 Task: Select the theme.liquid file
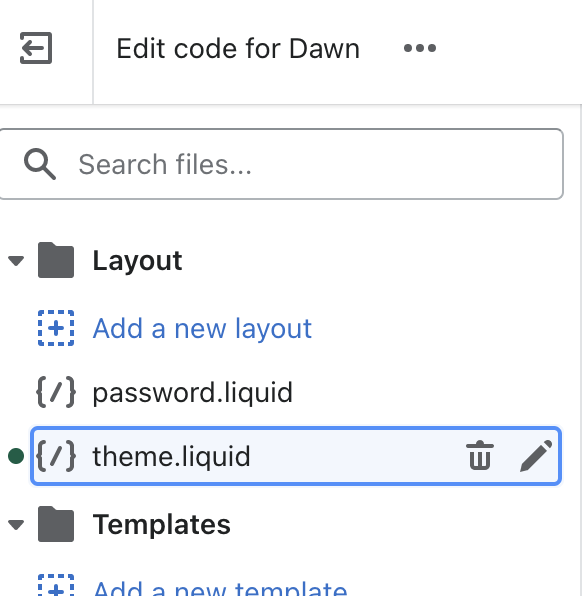(296, 456)
